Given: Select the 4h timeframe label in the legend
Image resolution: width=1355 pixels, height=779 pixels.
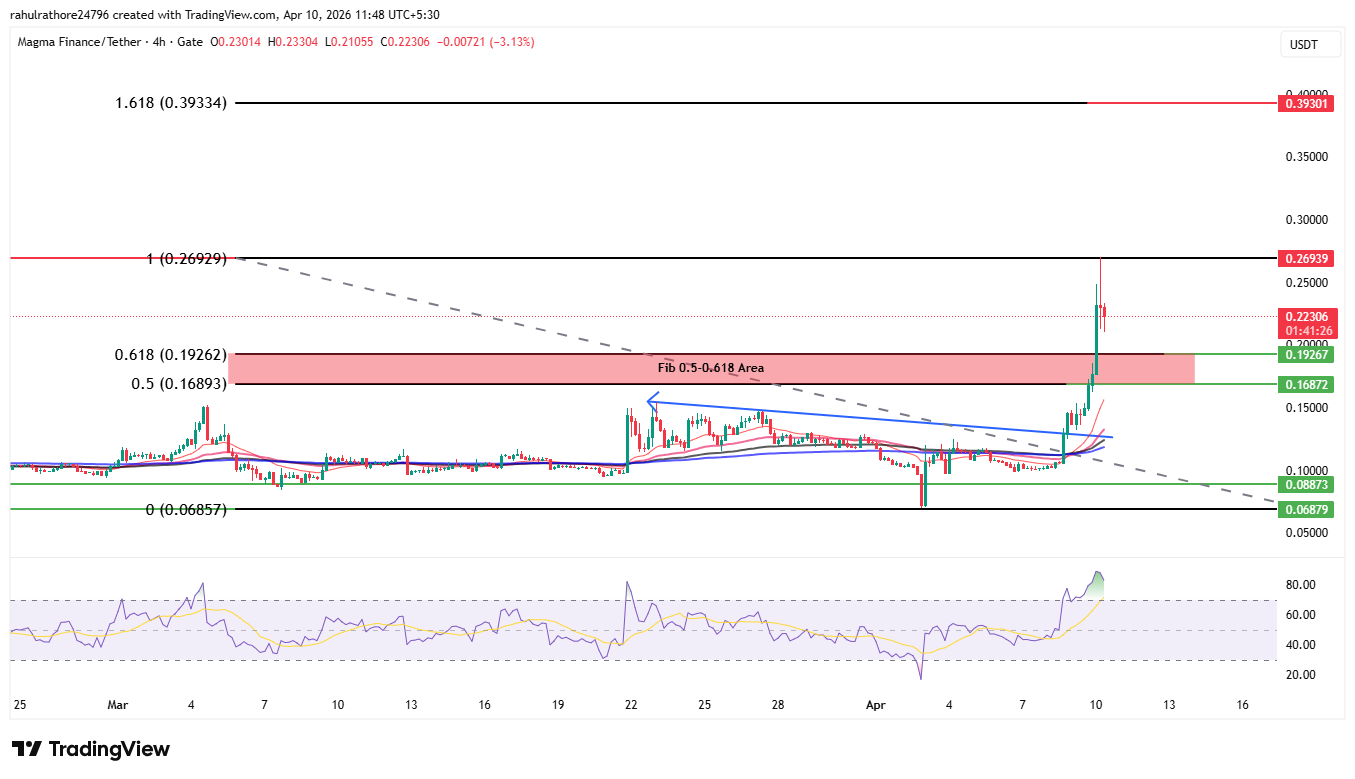Looking at the screenshot, I should coord(160,42).
